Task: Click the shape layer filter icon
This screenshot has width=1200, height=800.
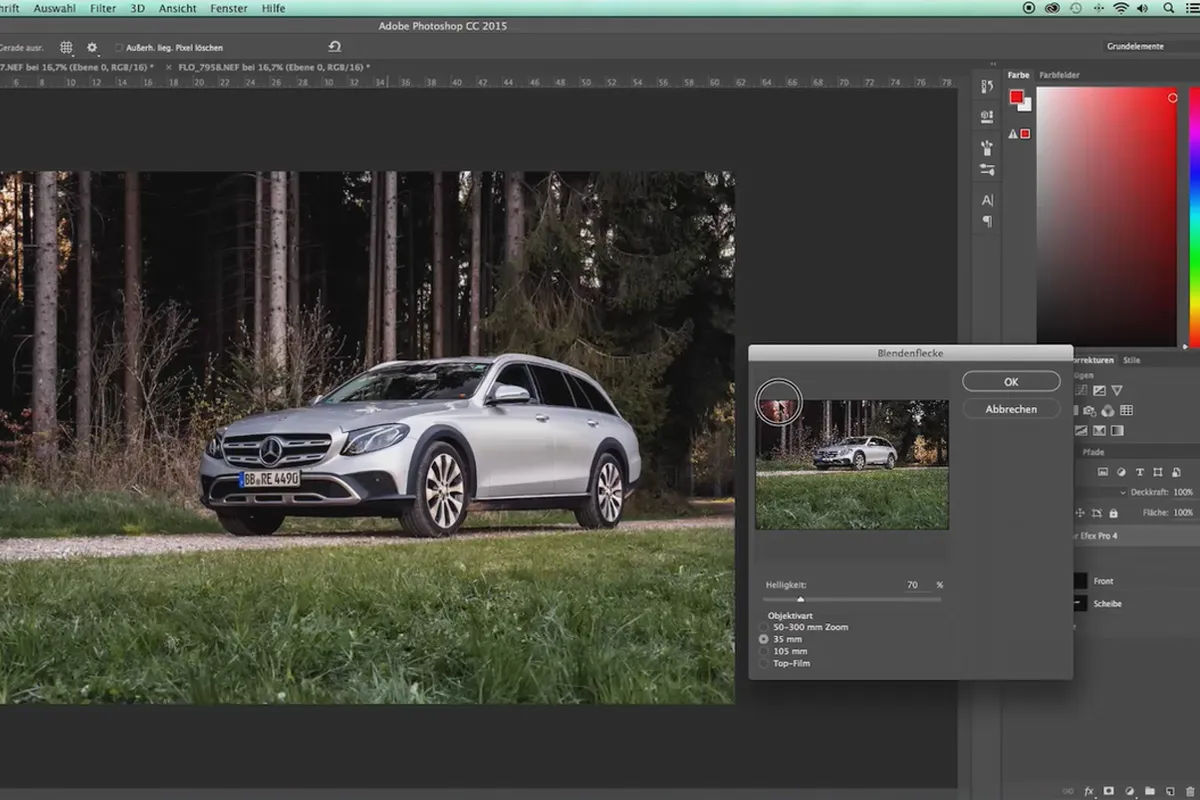Action: [x=1157, y=471]
